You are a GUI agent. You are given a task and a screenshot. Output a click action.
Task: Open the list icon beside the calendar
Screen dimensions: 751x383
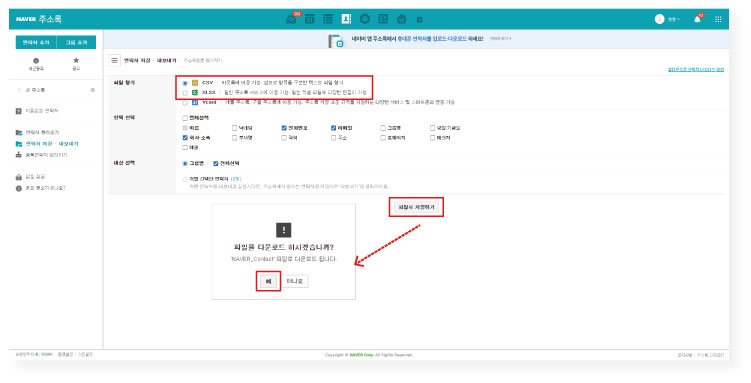[x=328, y=19]
